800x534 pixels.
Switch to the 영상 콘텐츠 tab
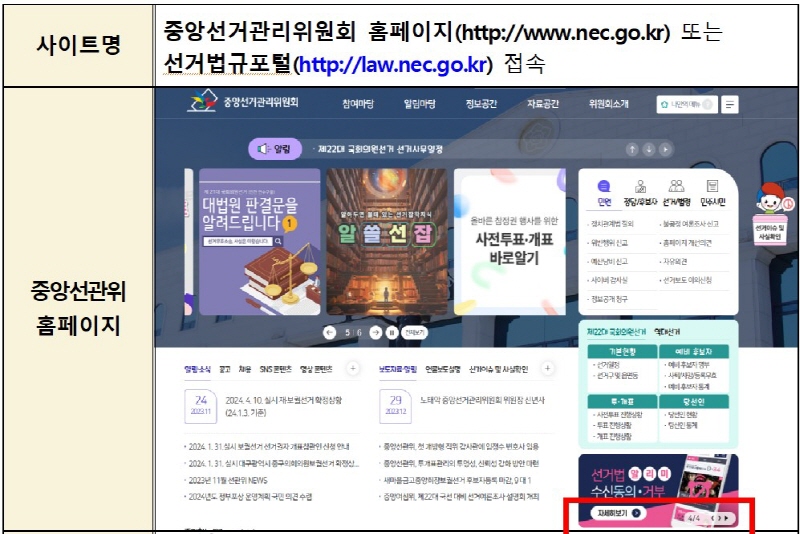tap(316, 369)
